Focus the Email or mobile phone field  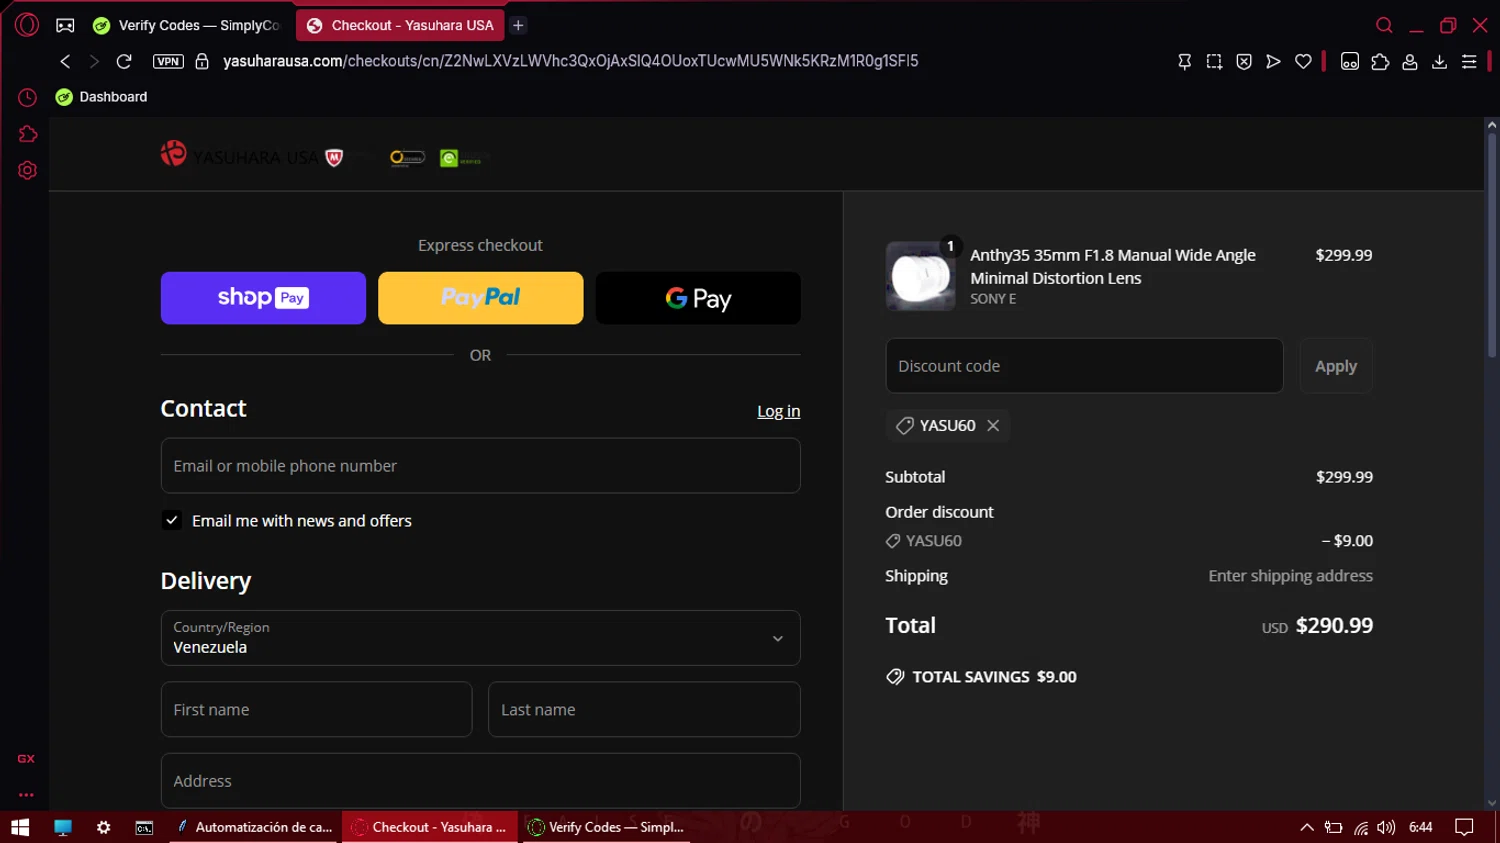(480, 466)
